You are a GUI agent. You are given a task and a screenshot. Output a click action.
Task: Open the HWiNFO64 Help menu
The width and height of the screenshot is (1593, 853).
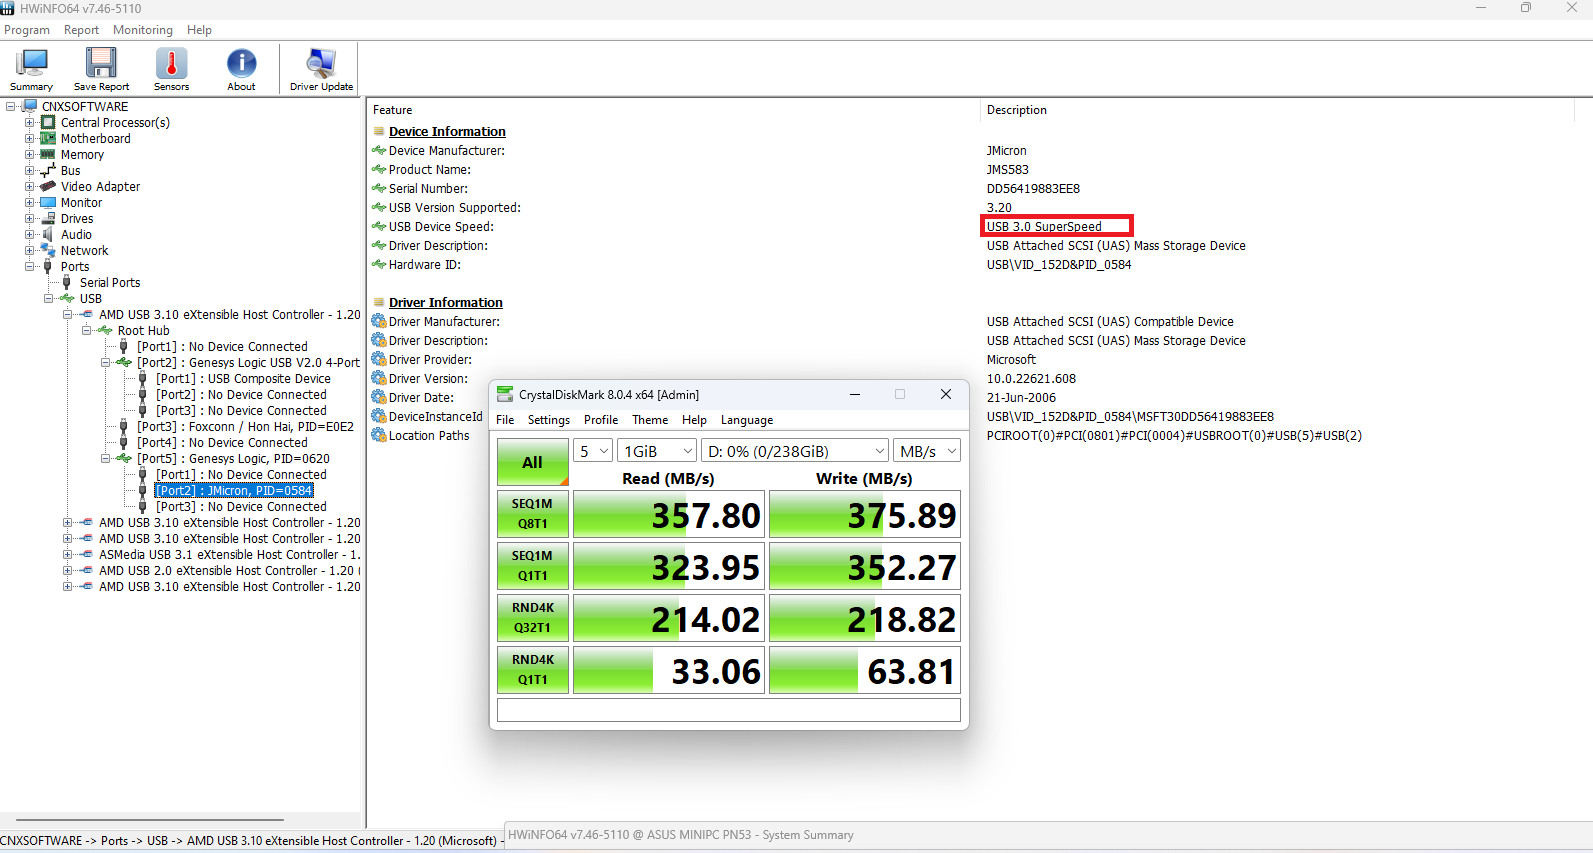(199, 30)
